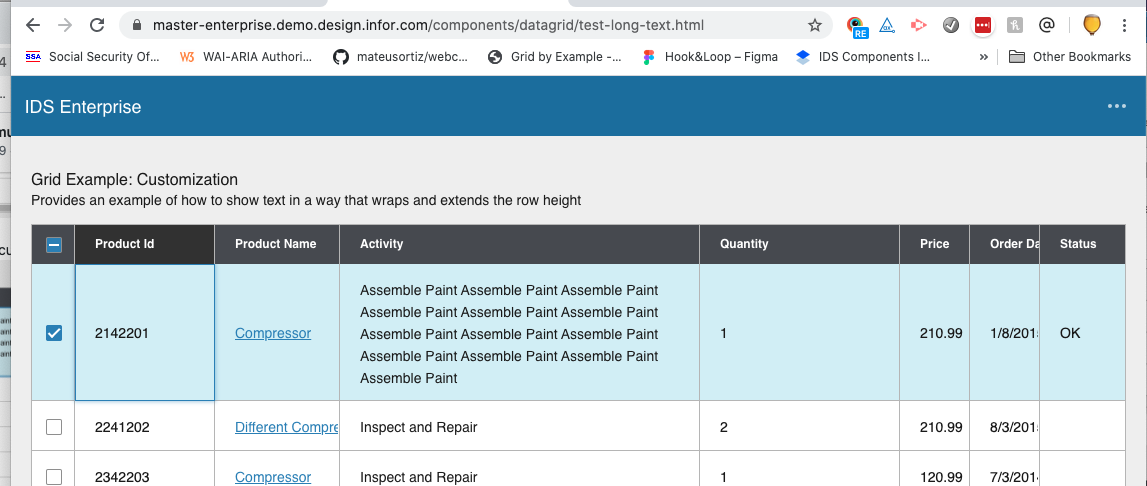The image size is (1147, 486).
Task: Open the gray checkmark extension
Action: [x=951, y=25]
